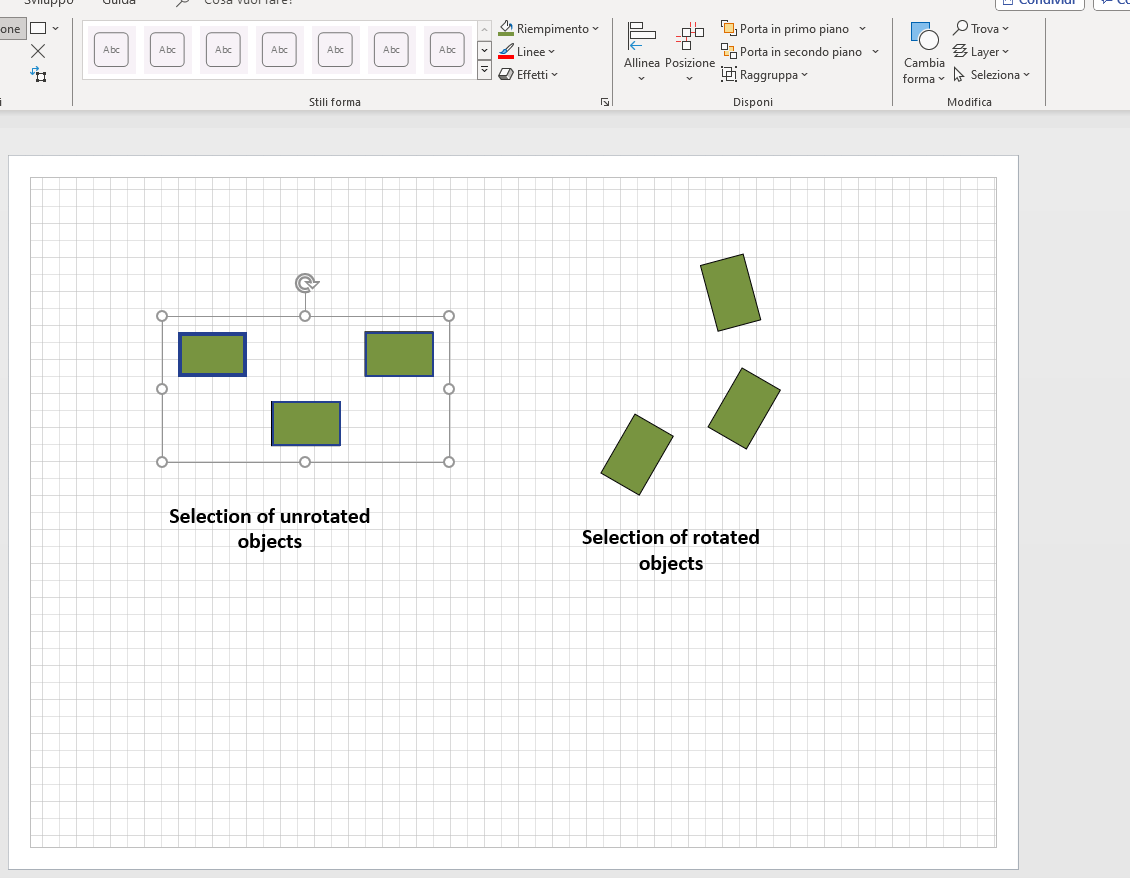This screenshot has height=878, width=1130.
Task: Open the Allinea menu
Action: 641,53
